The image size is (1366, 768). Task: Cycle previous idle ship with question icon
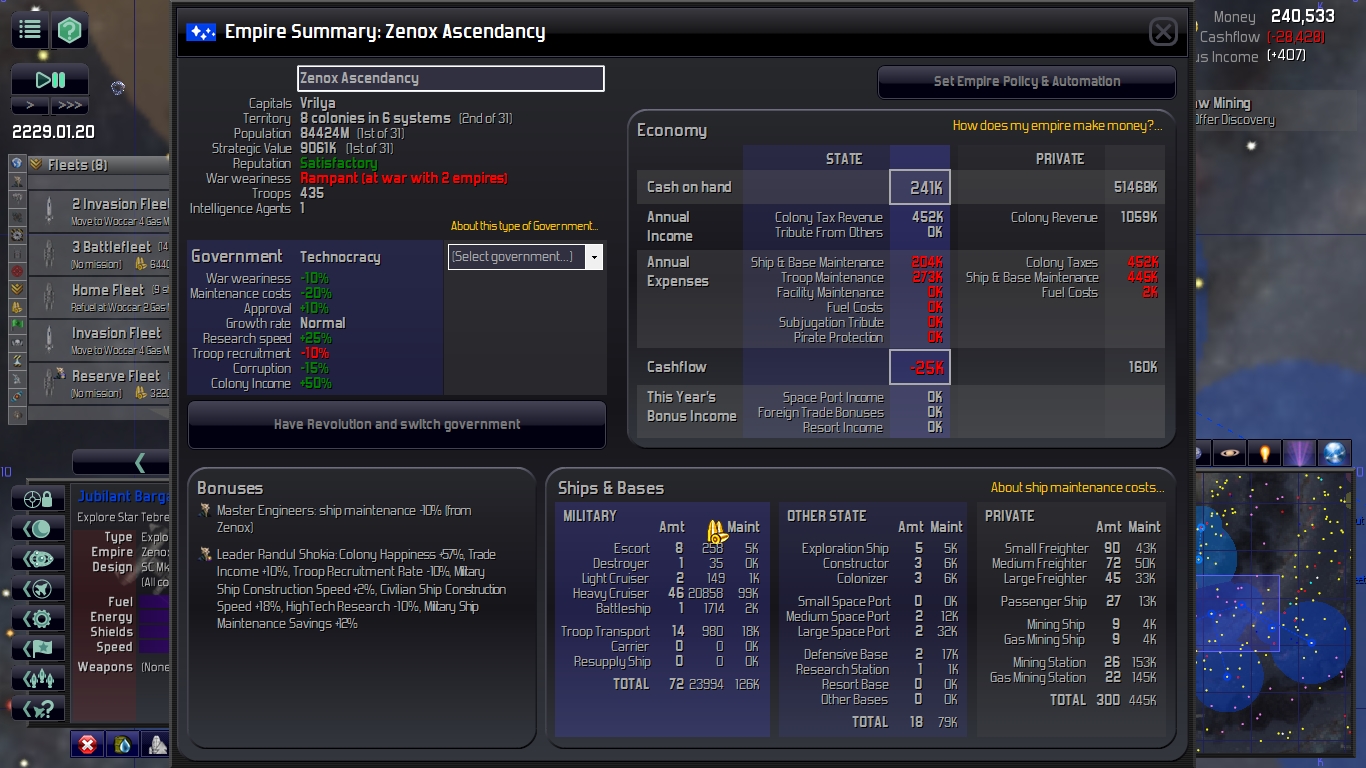(x=39, y=709)
